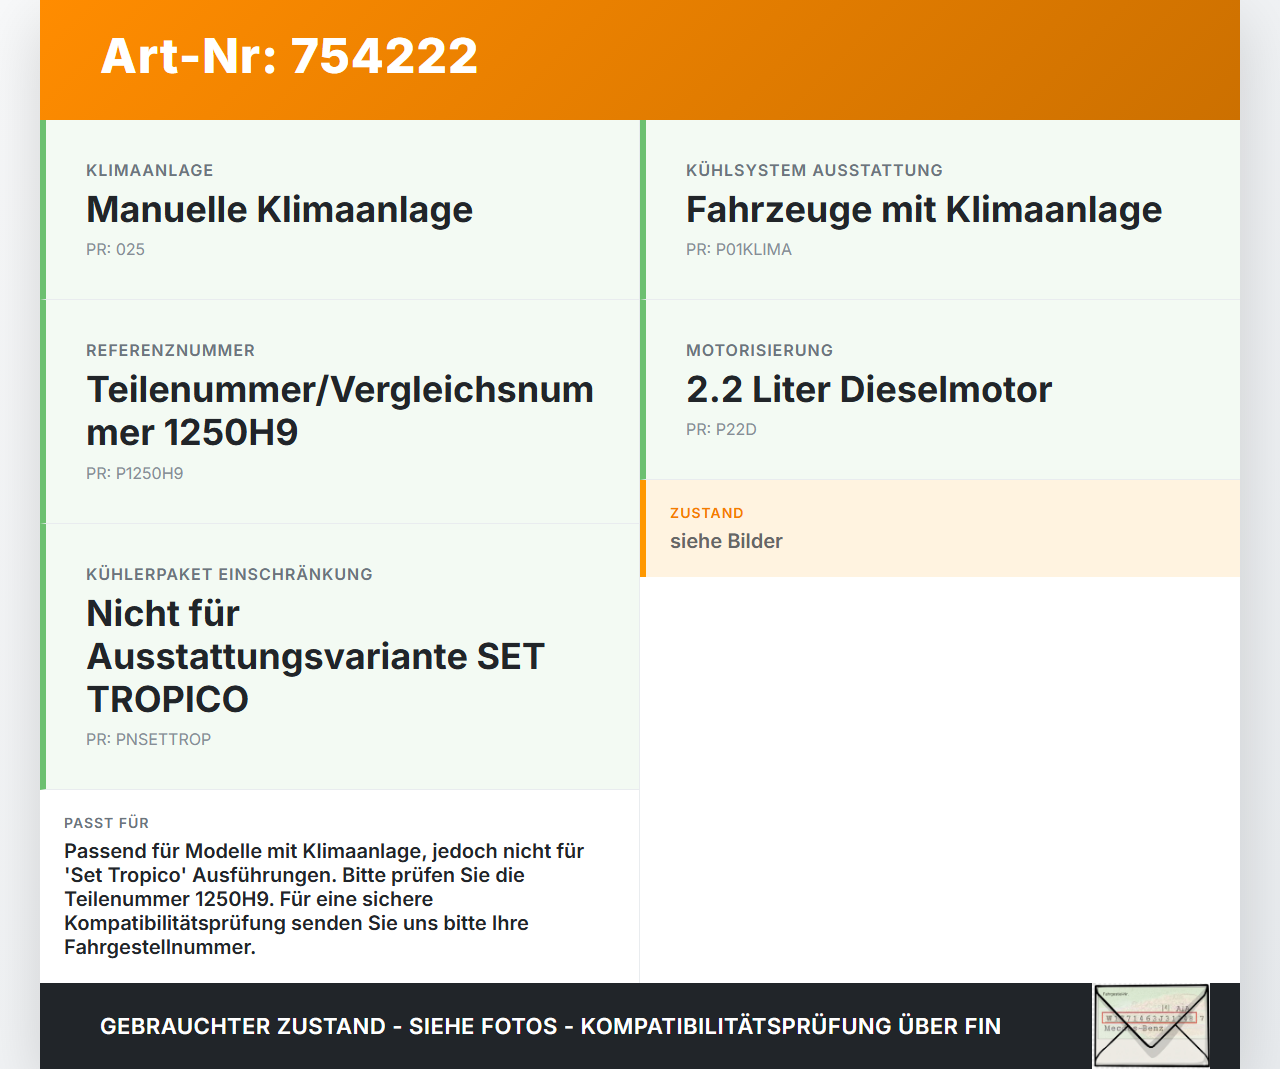Select the 'Manuelle Klimaanlage' value
Screen dimensions: 1280x1070
(x=279, y=209)
